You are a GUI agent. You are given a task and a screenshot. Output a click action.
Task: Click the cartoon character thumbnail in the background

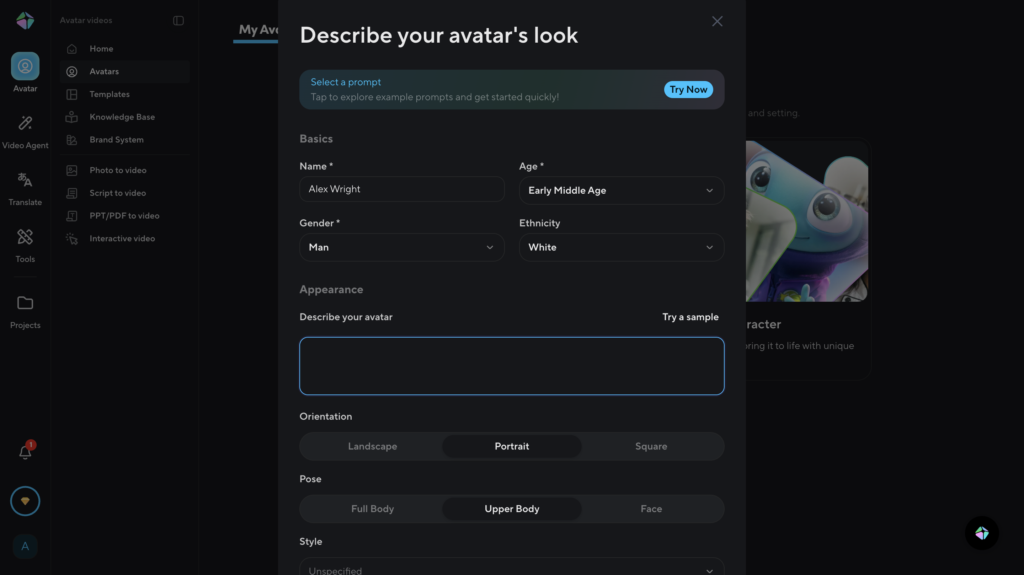[807, 222]
